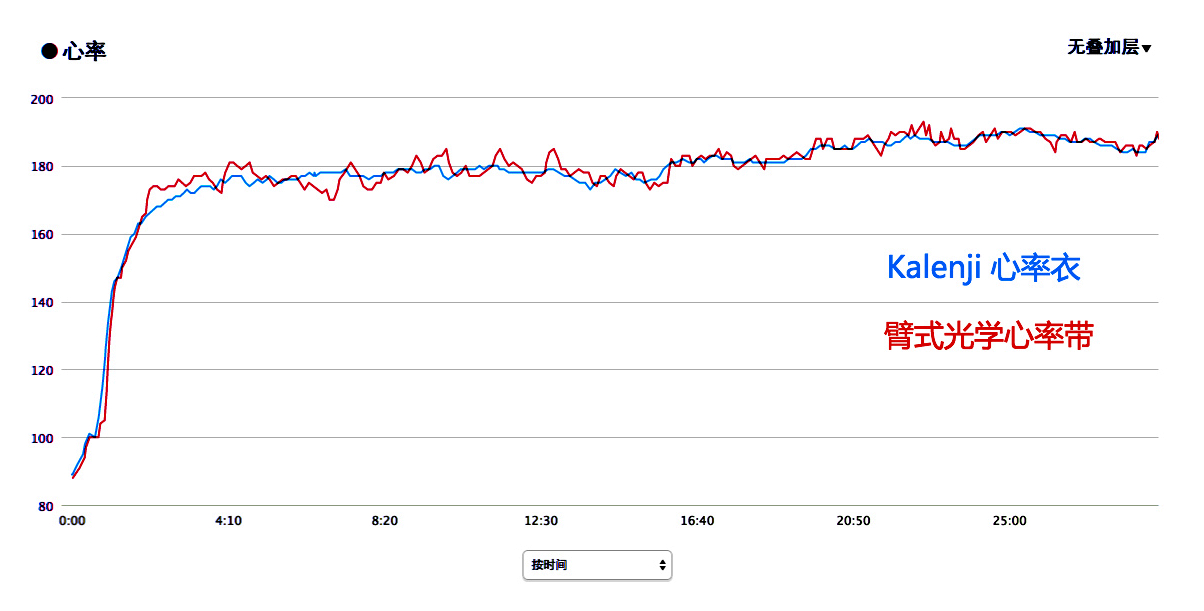Click the 0:00 time axis label
This screenshot has height=611, width=1204.
tap(72, 521)
